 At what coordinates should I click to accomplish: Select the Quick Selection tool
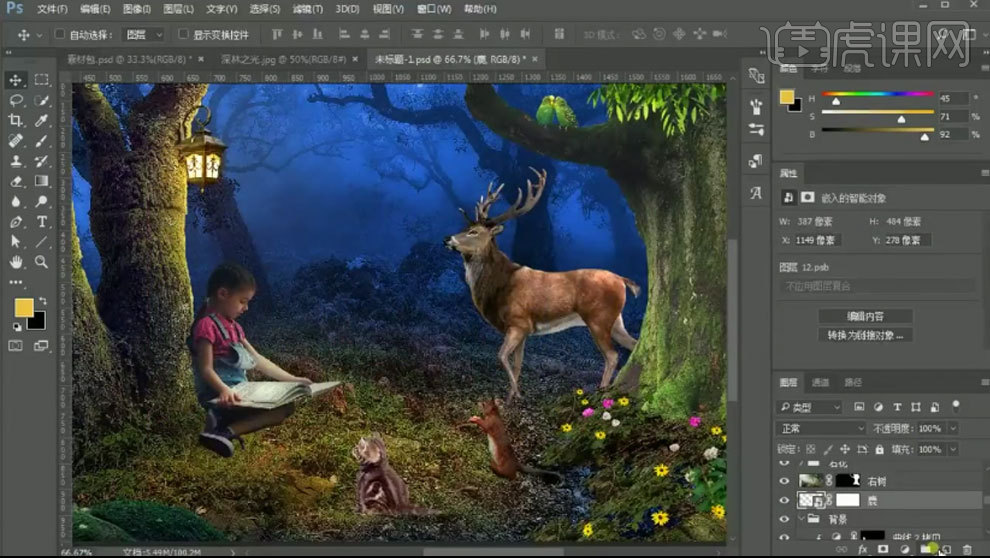click(x=42, y=100)
